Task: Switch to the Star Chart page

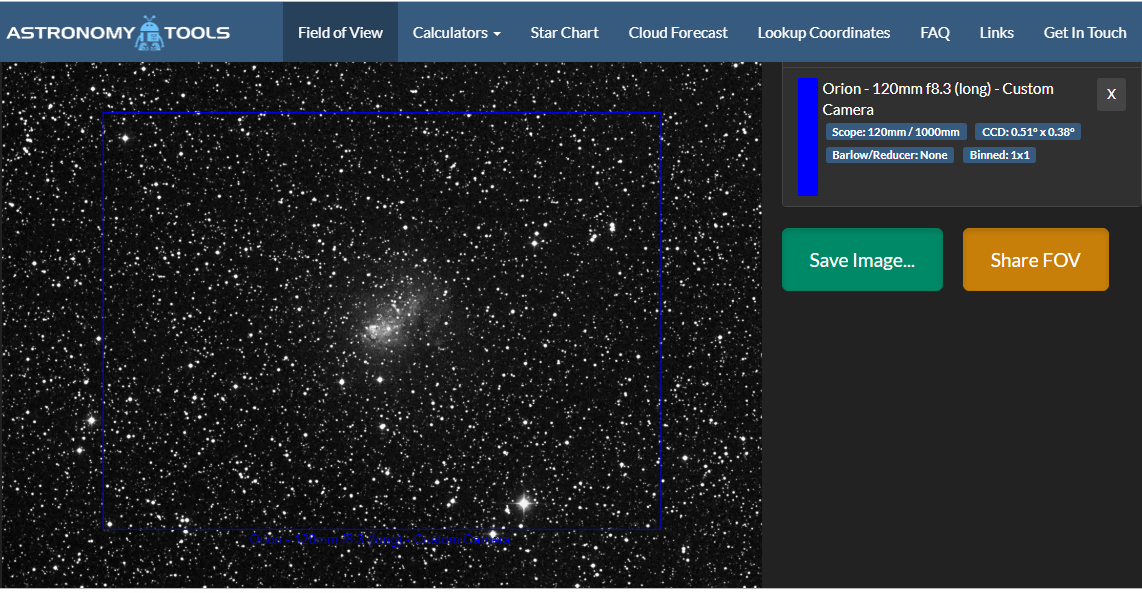Action: coord(564,32)
